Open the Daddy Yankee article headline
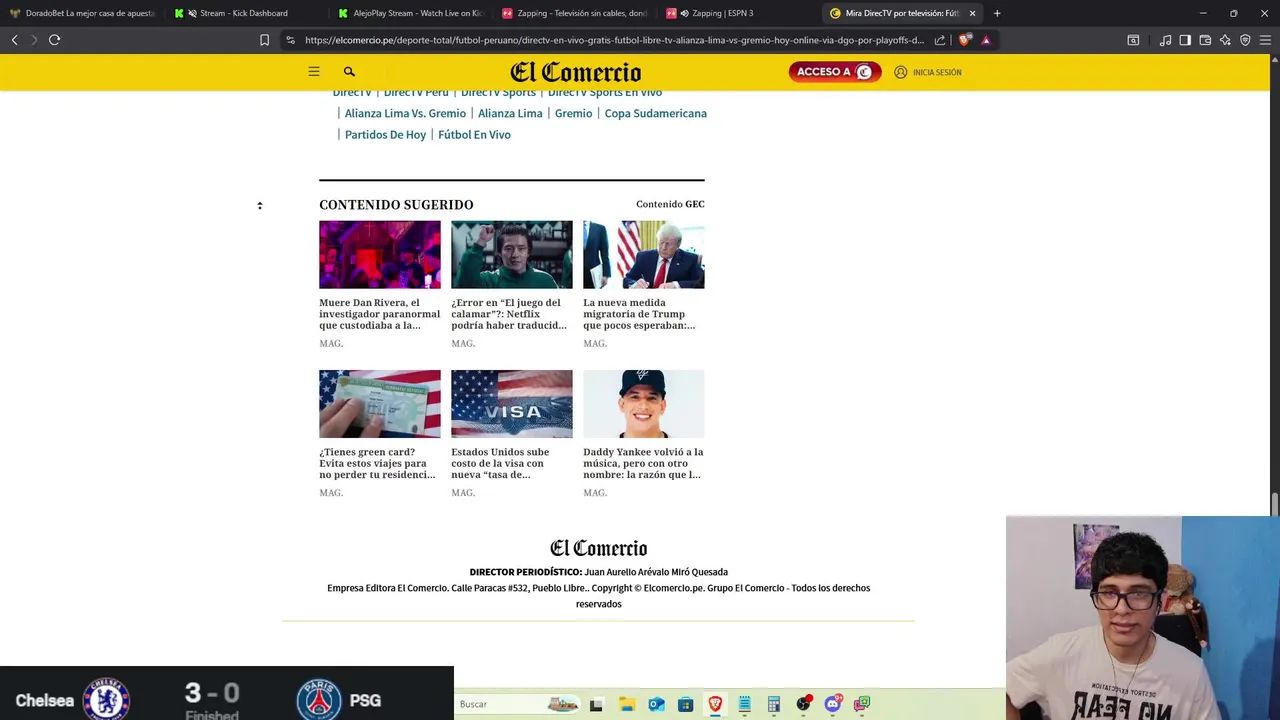The height and width of the screenshot is (720, 1280). tap(643, 463)
